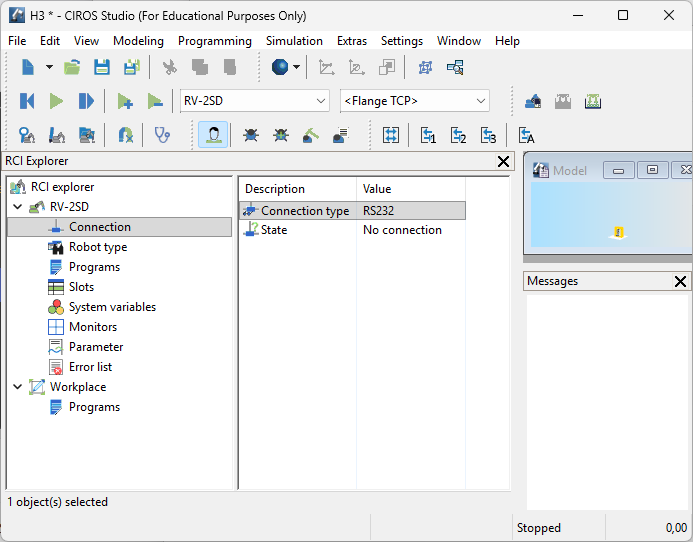Open the Settings menu

coord(402,41)
